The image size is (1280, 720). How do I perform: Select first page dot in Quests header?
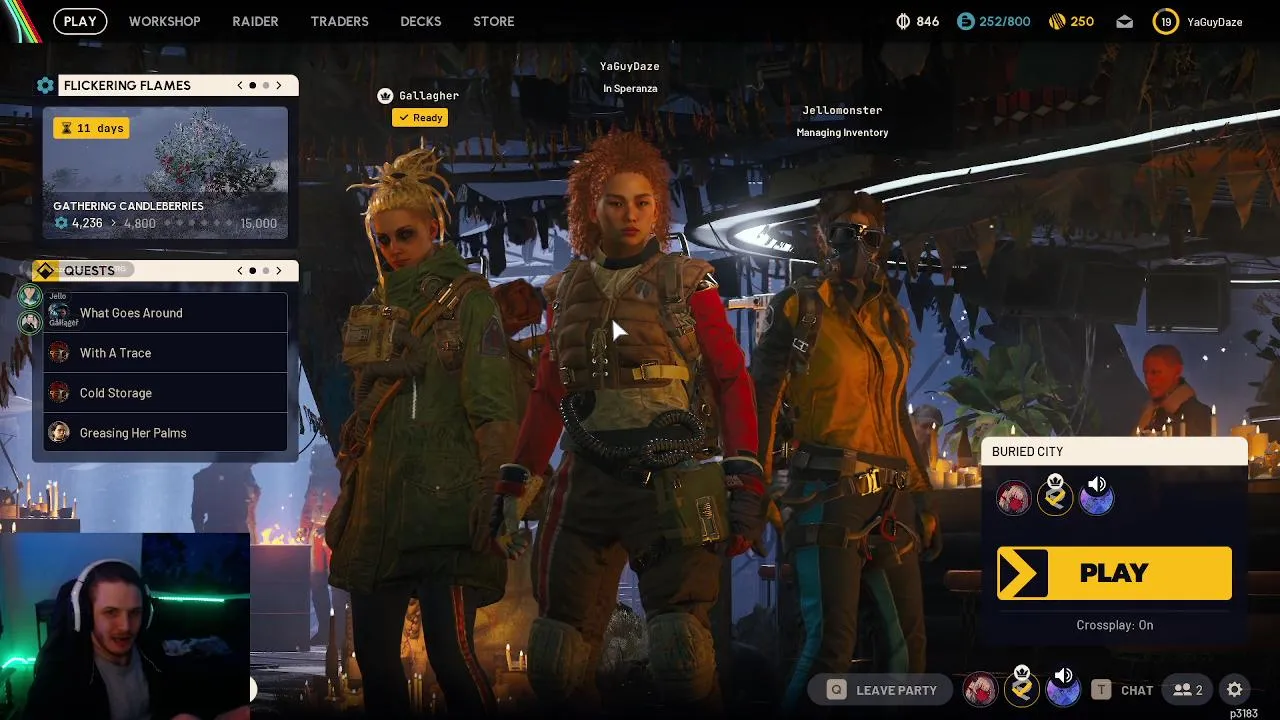click(253, 270)
